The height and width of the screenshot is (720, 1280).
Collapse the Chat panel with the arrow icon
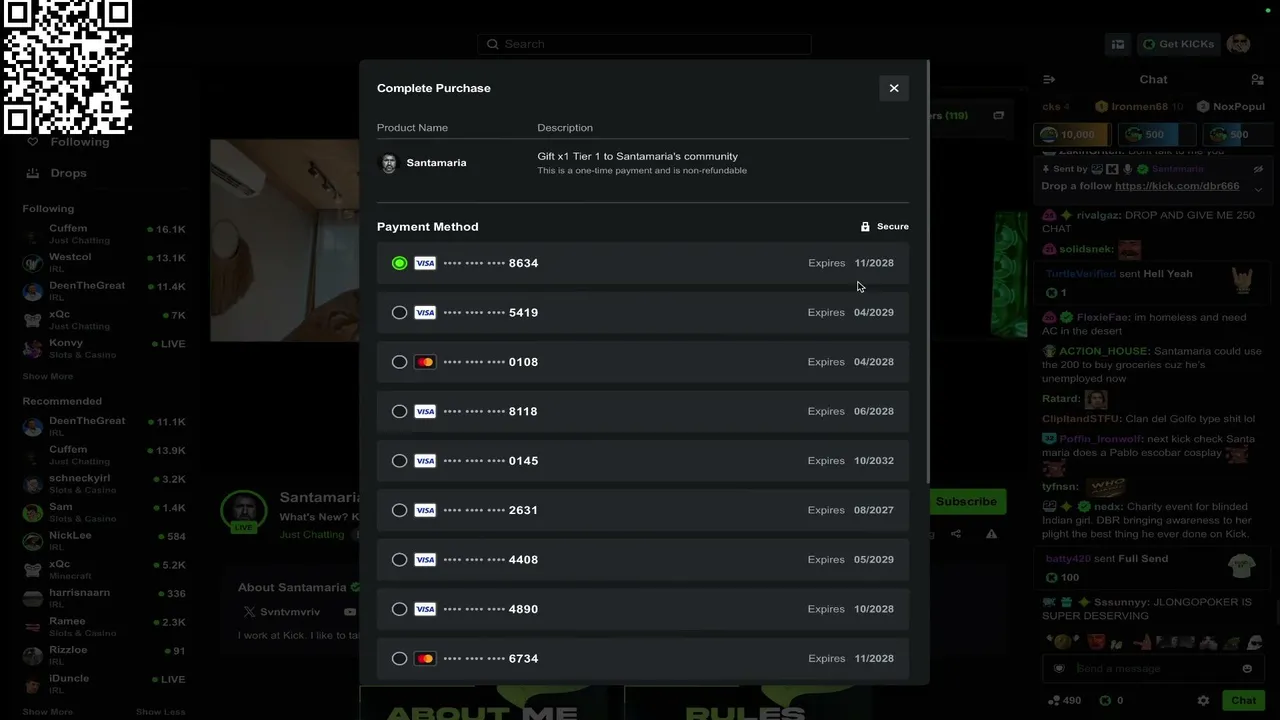pyautogui.click(x=1049, y=79)
